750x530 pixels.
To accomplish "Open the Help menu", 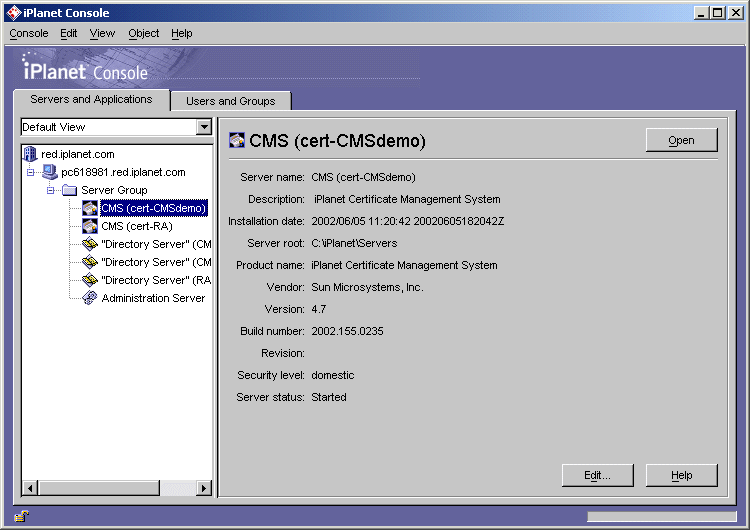I will pyautogui.click(x=182, y=33).
